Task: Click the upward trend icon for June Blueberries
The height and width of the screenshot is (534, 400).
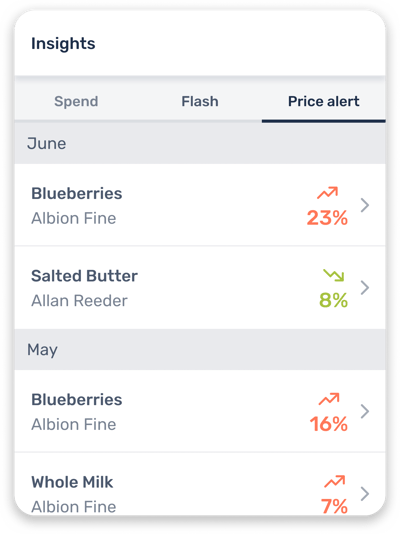Action: [327, 193]
